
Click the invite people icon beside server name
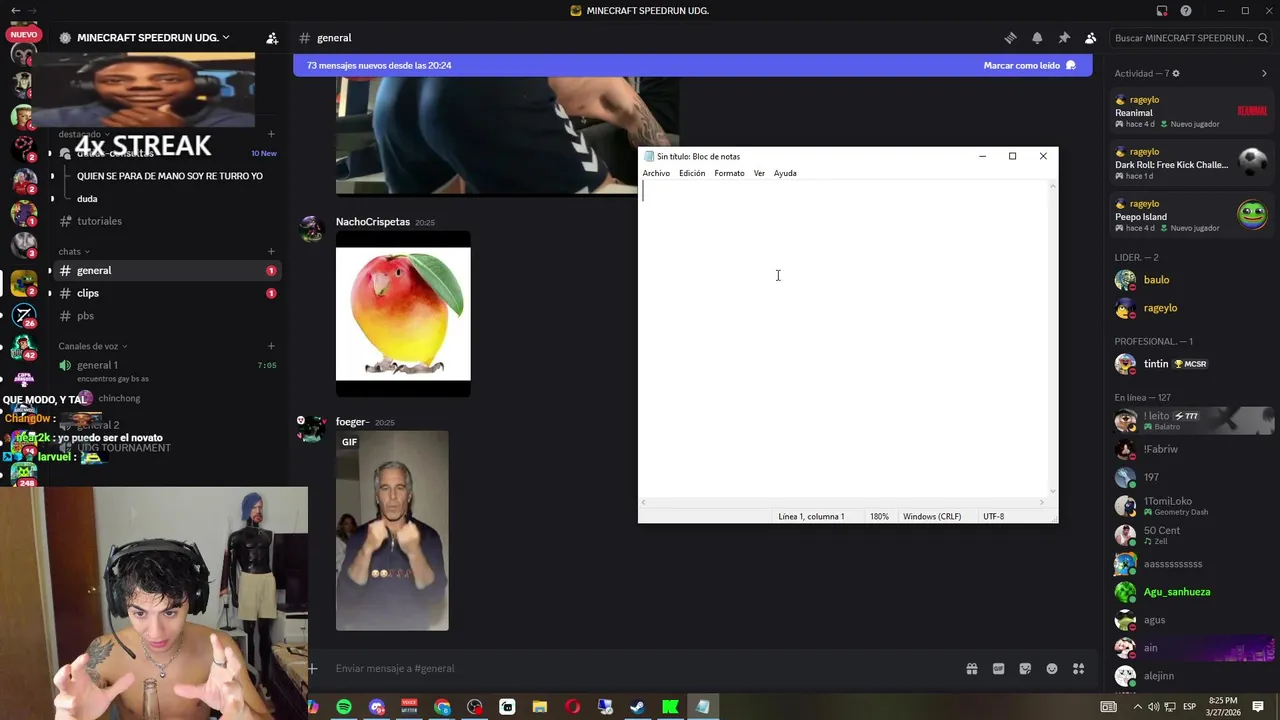(x=272, y=38)
